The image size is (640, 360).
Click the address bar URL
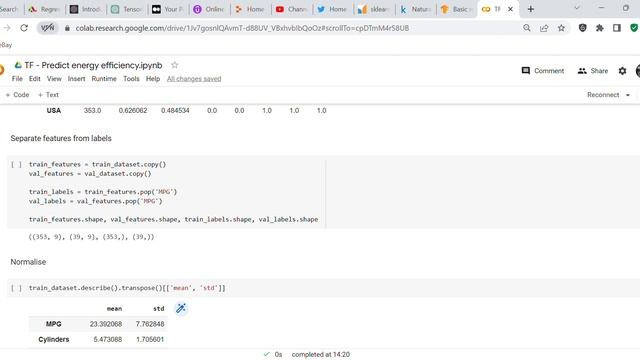click(x=242, y=28)
